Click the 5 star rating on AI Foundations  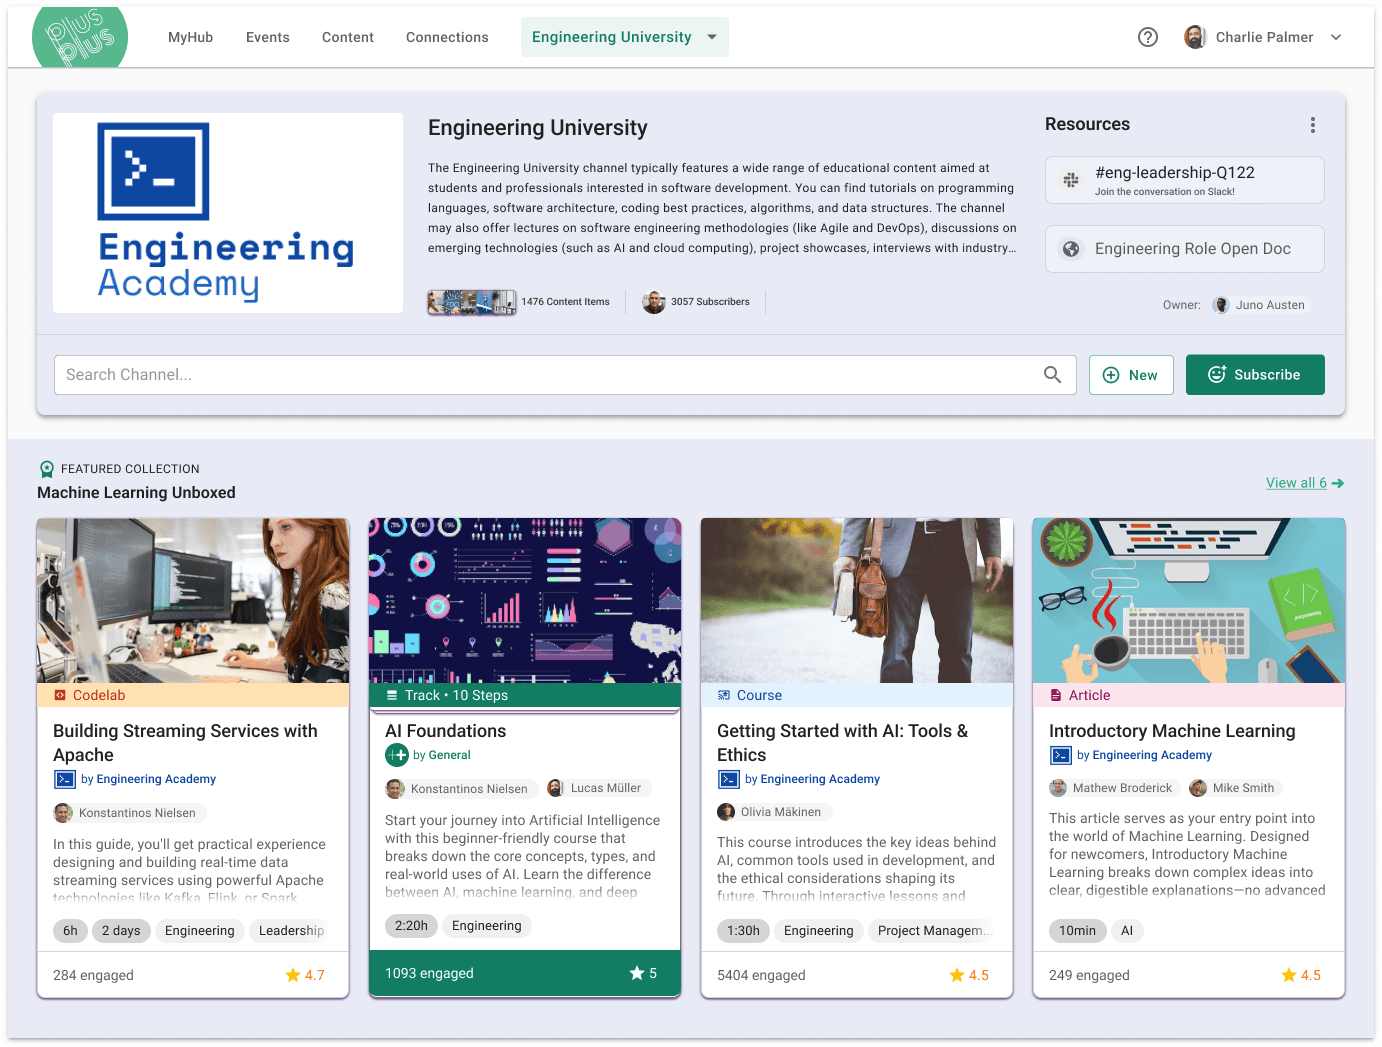point(643,973)
